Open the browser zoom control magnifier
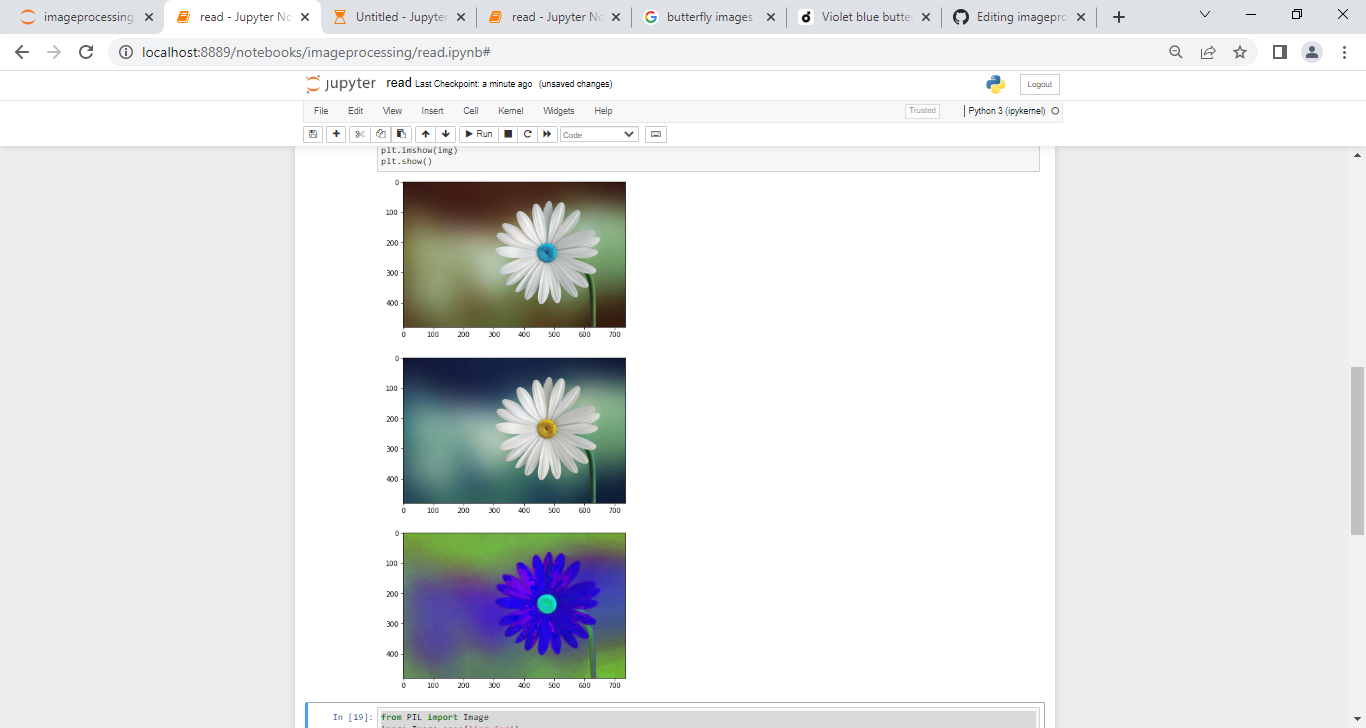 click(x=1176, y=52)
